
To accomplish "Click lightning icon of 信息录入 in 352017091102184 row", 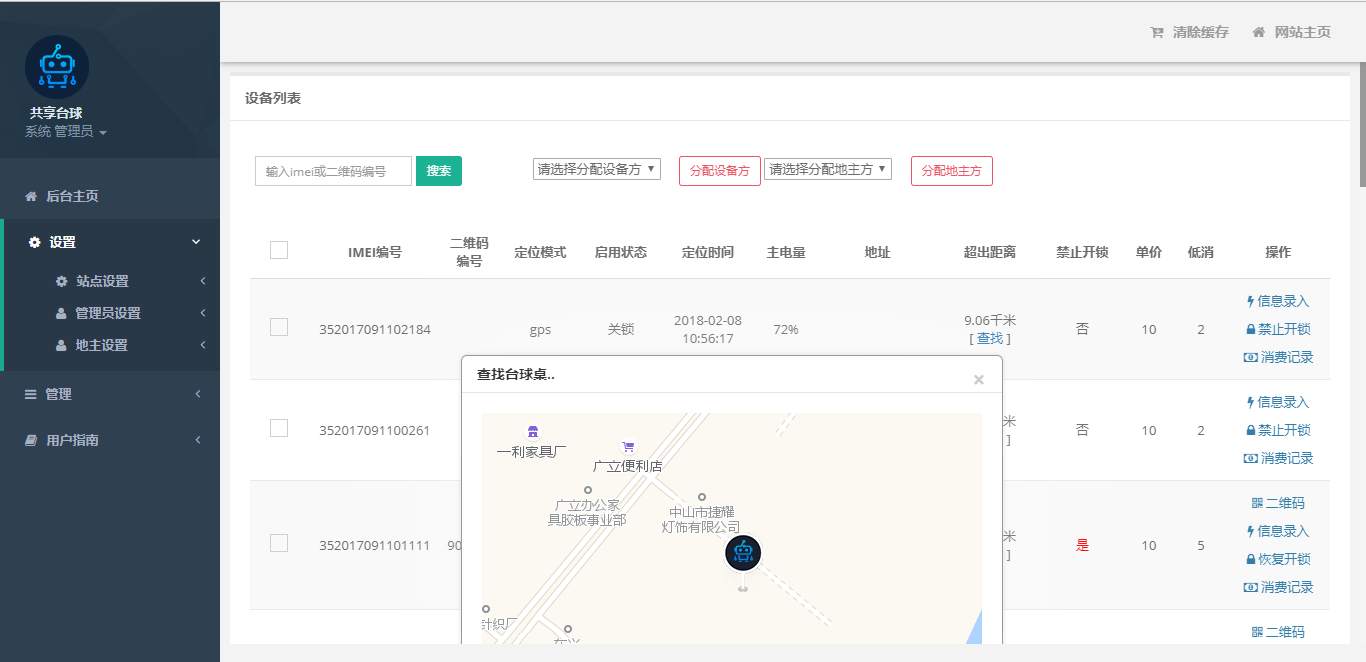I will tap(1250, 301).
